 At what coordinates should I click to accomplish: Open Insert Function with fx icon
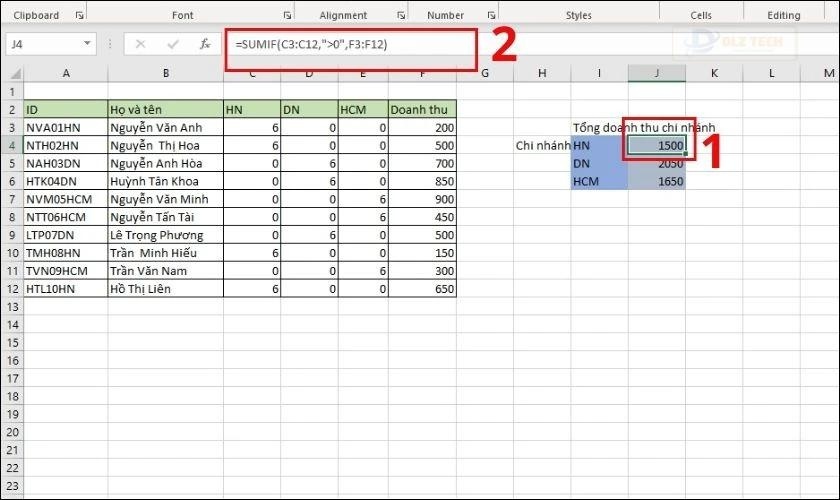204,45
